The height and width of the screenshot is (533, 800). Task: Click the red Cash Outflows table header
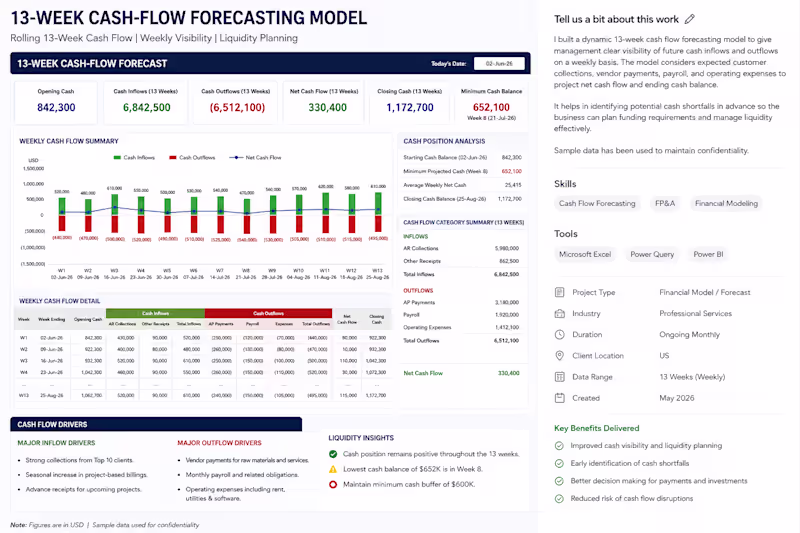click(x=268, y=313)
